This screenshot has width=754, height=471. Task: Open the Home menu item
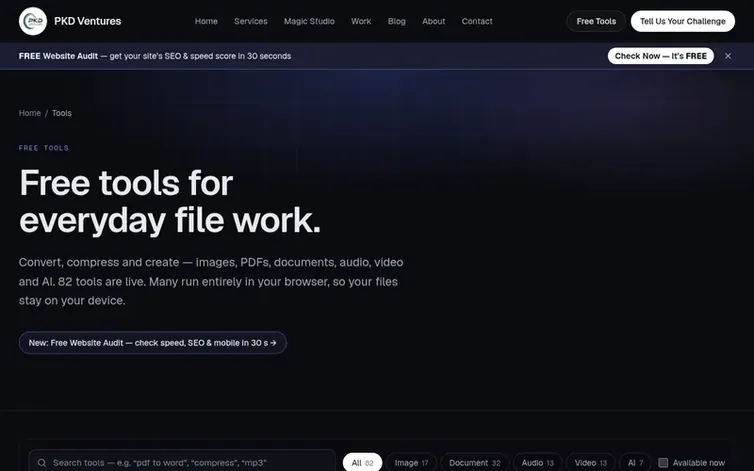[x=206, y=21]
